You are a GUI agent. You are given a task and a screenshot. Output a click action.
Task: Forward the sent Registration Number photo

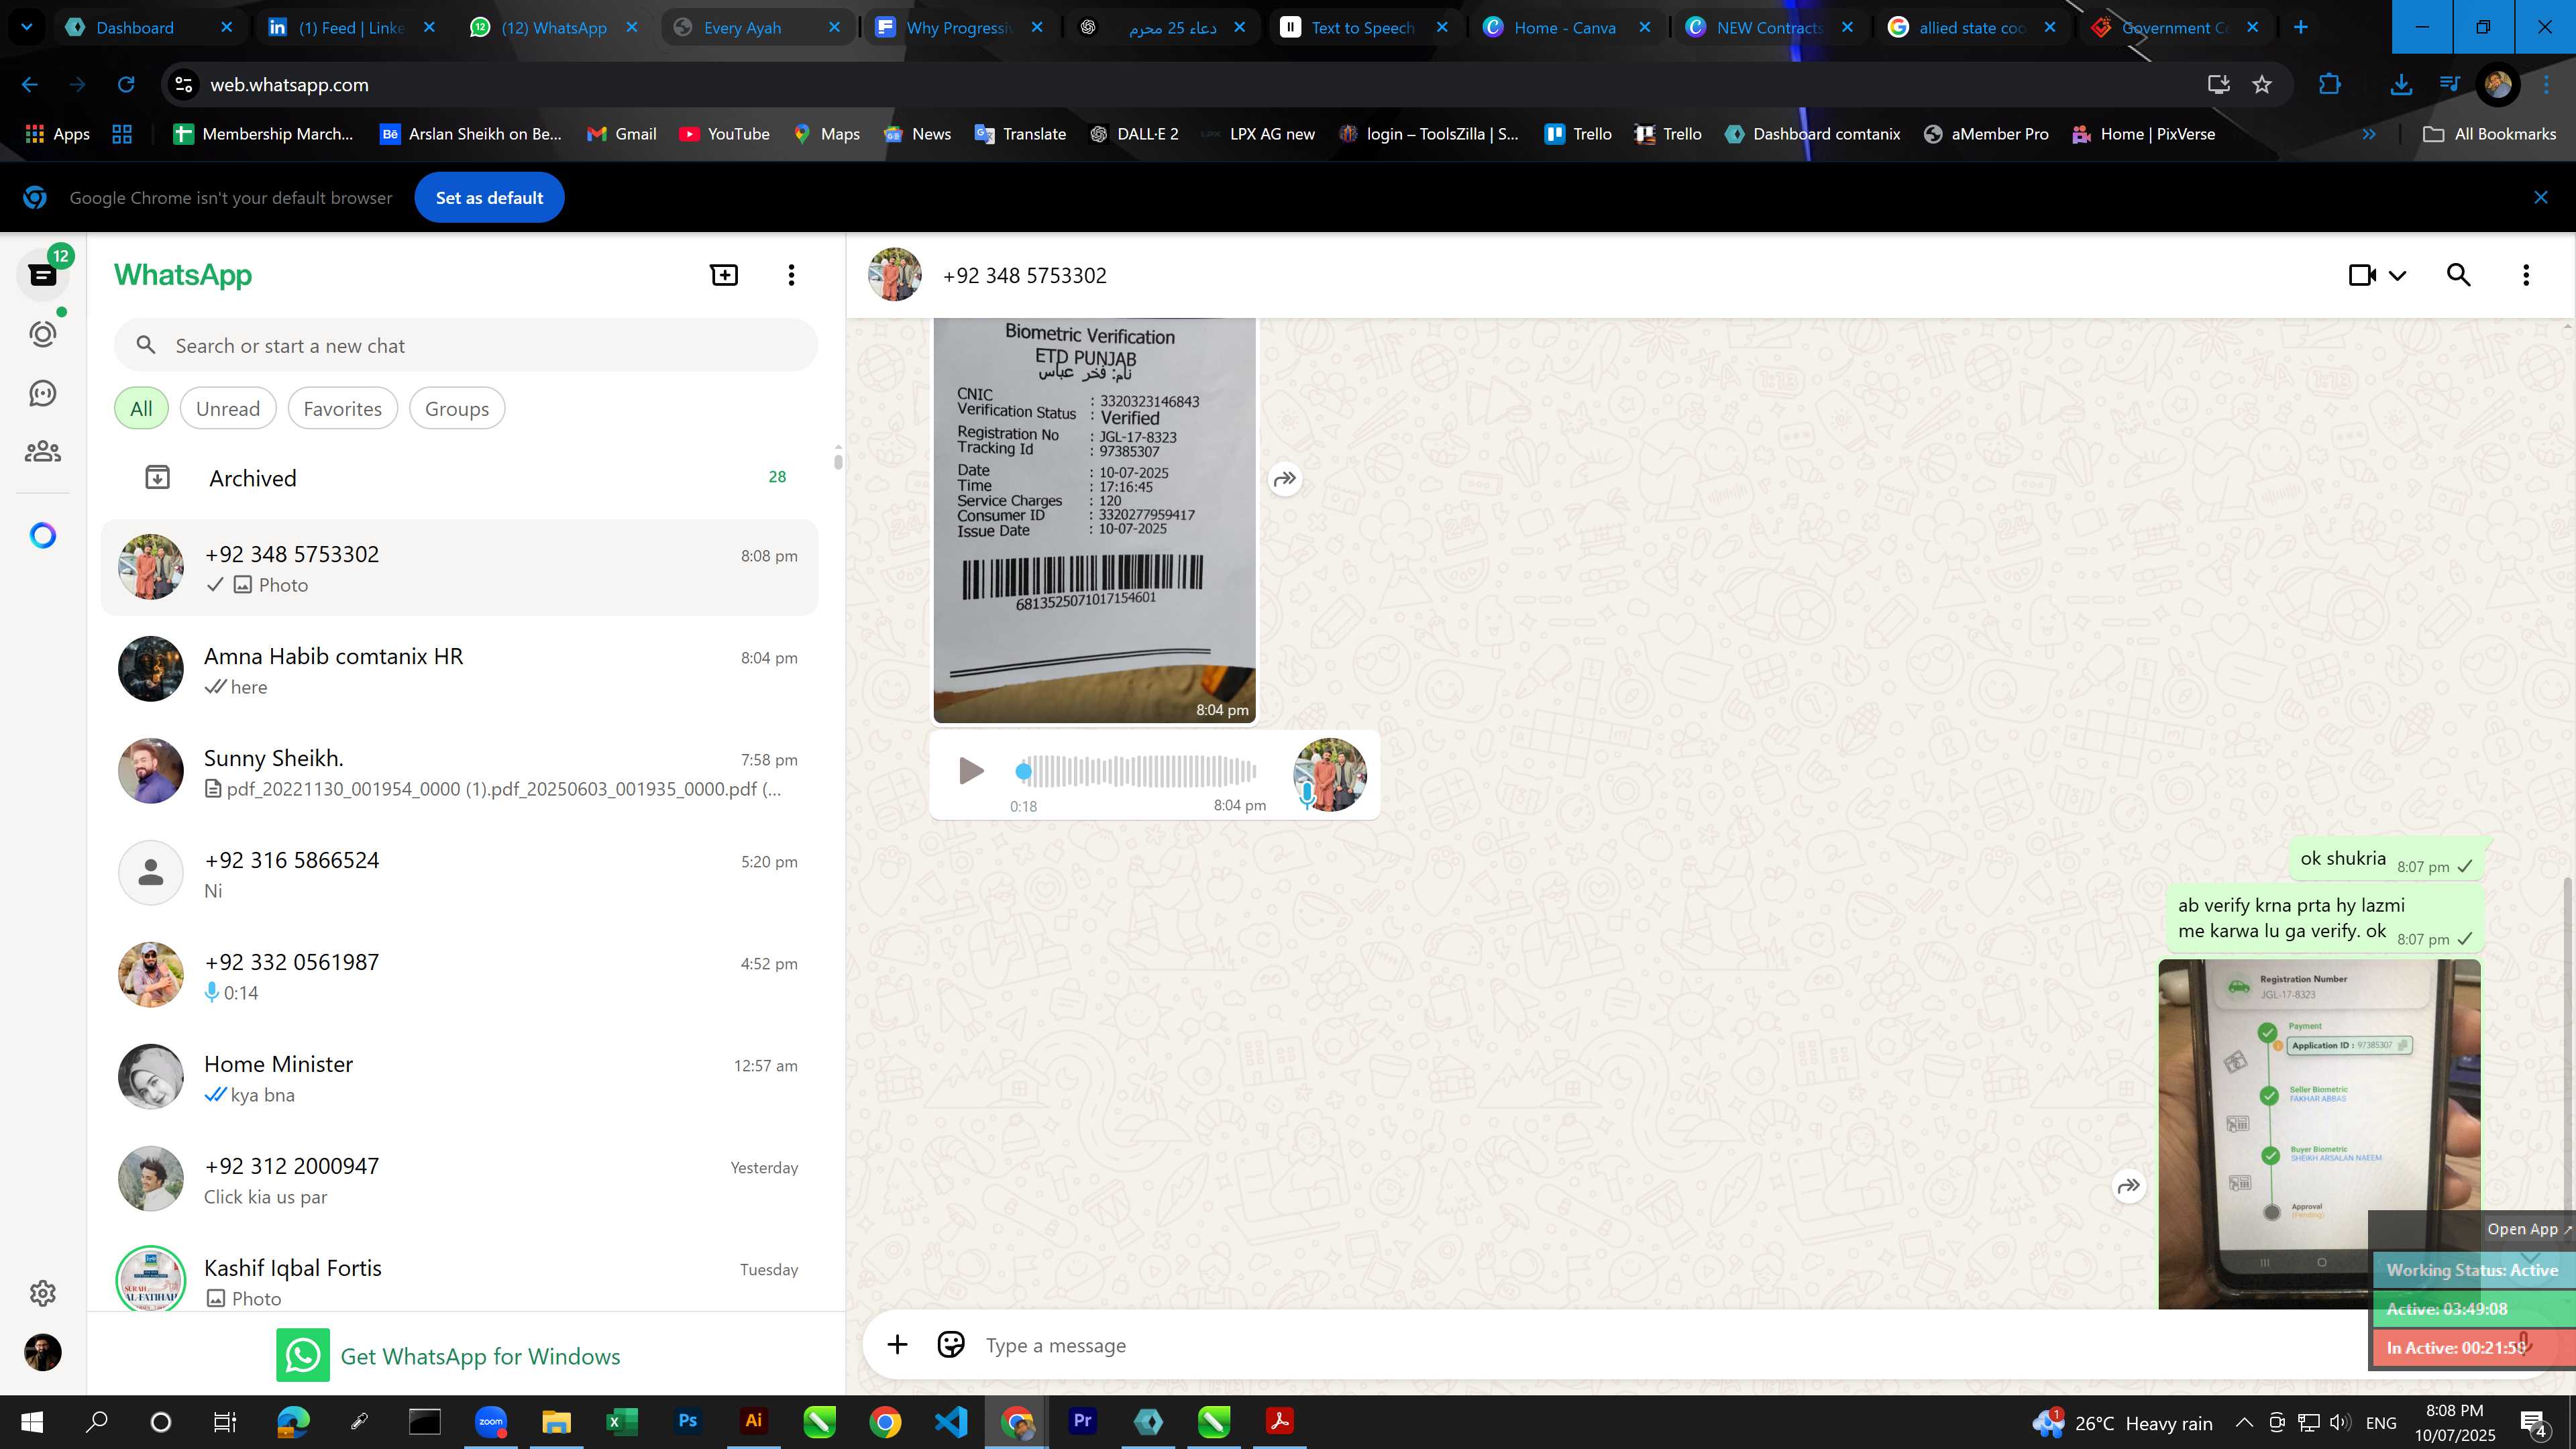click(x=2129, y=1186)
